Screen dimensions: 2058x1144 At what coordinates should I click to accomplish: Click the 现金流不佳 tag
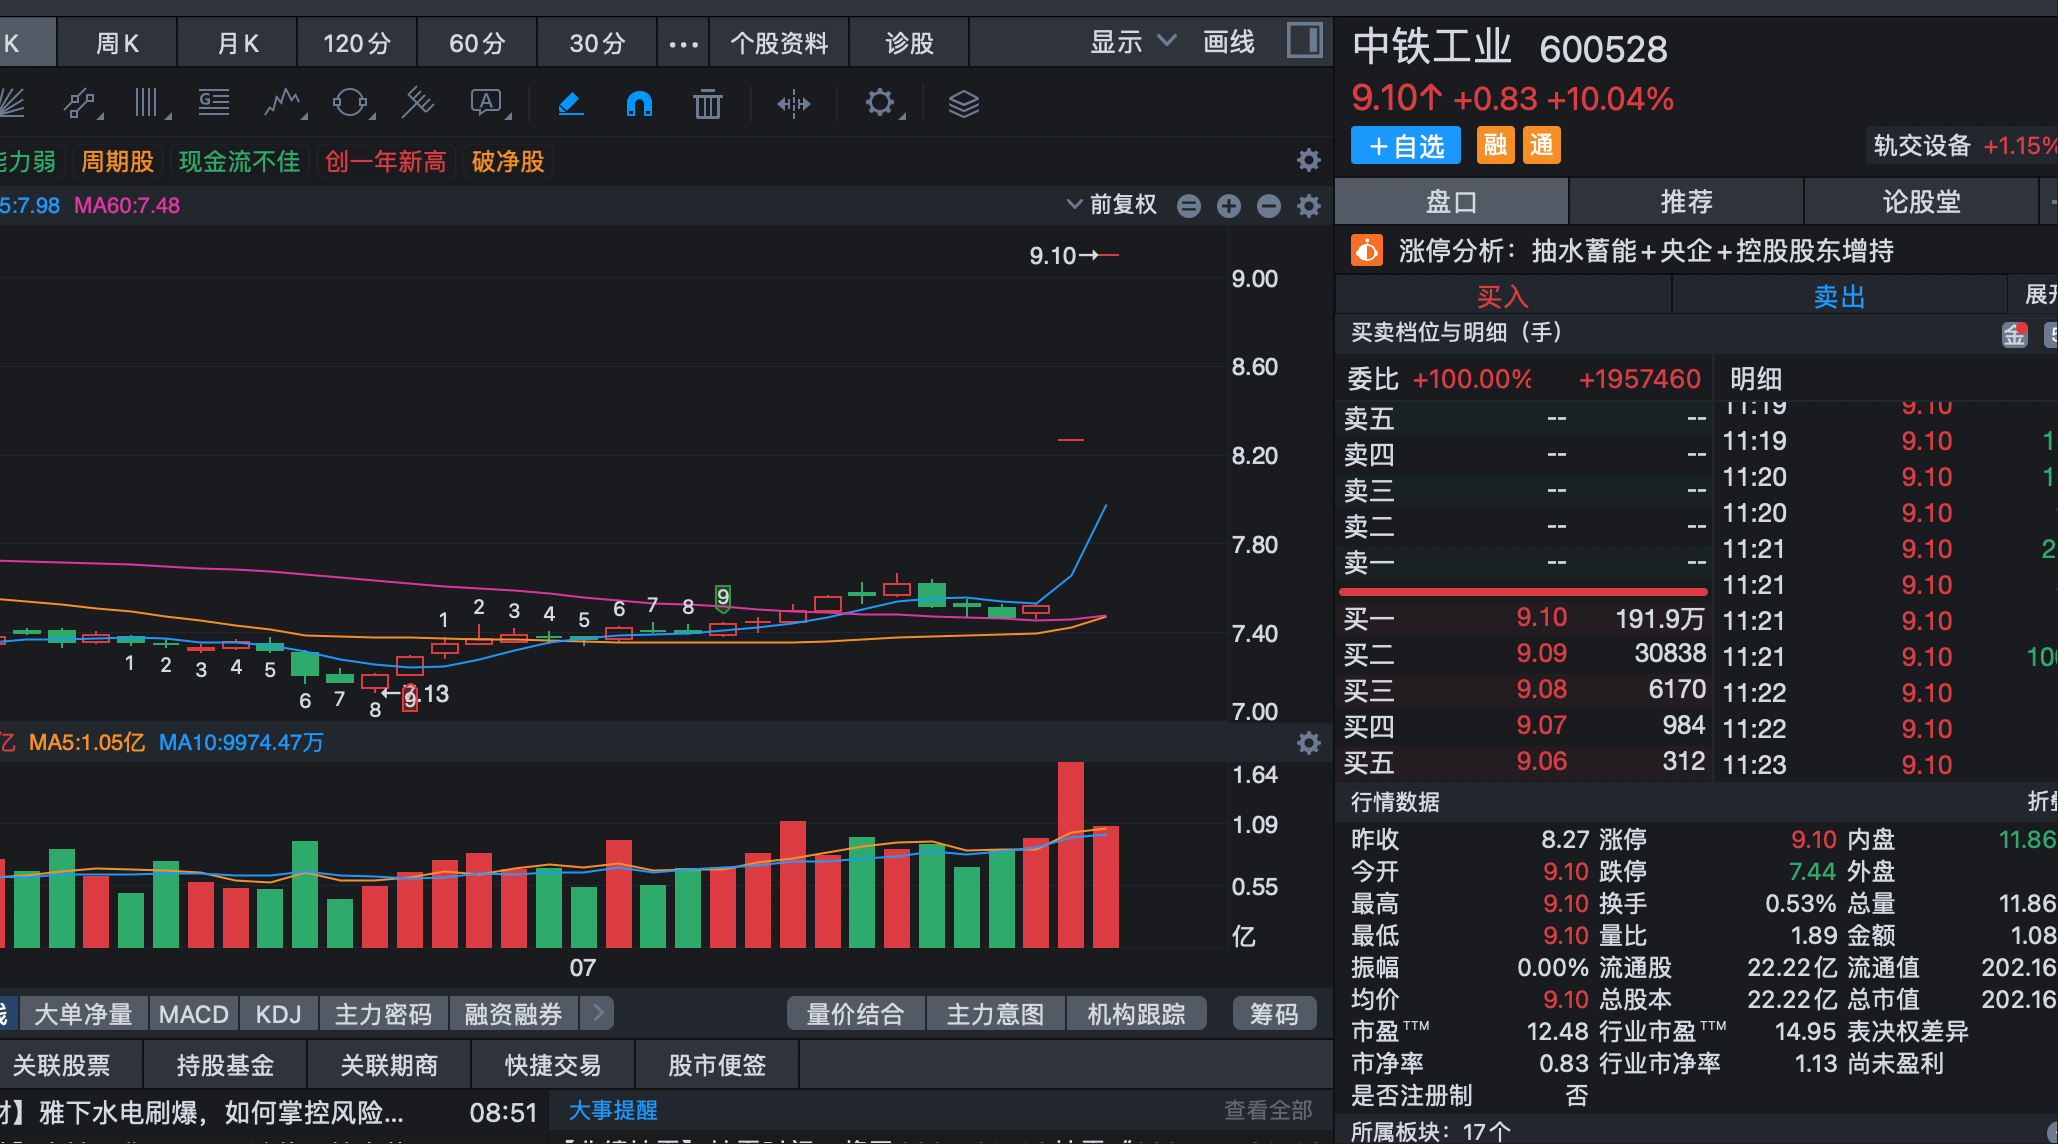239,161
